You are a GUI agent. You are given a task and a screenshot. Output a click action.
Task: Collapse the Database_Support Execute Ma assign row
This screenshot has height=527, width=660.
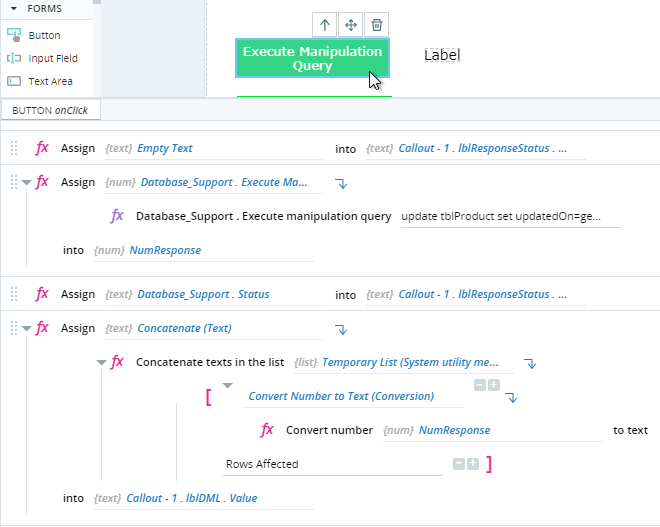point(27,183)
